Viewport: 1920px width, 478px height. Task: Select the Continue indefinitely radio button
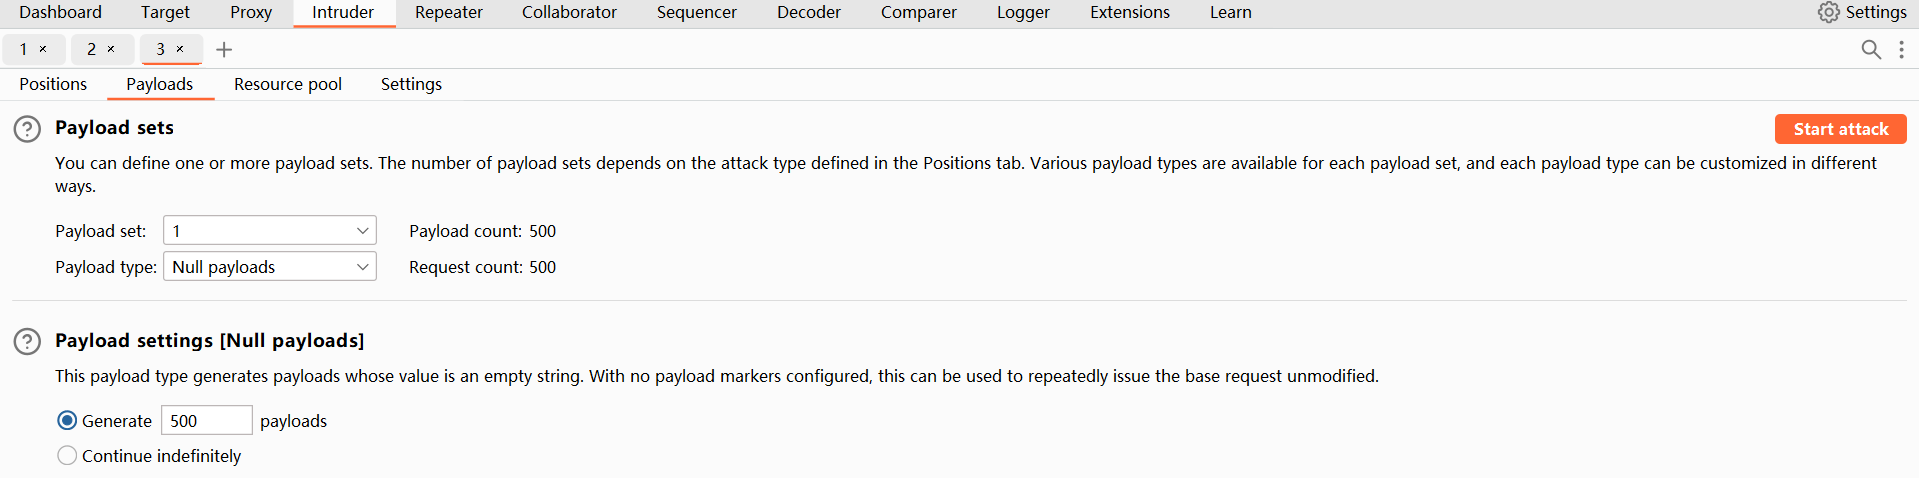click(67, 456)
